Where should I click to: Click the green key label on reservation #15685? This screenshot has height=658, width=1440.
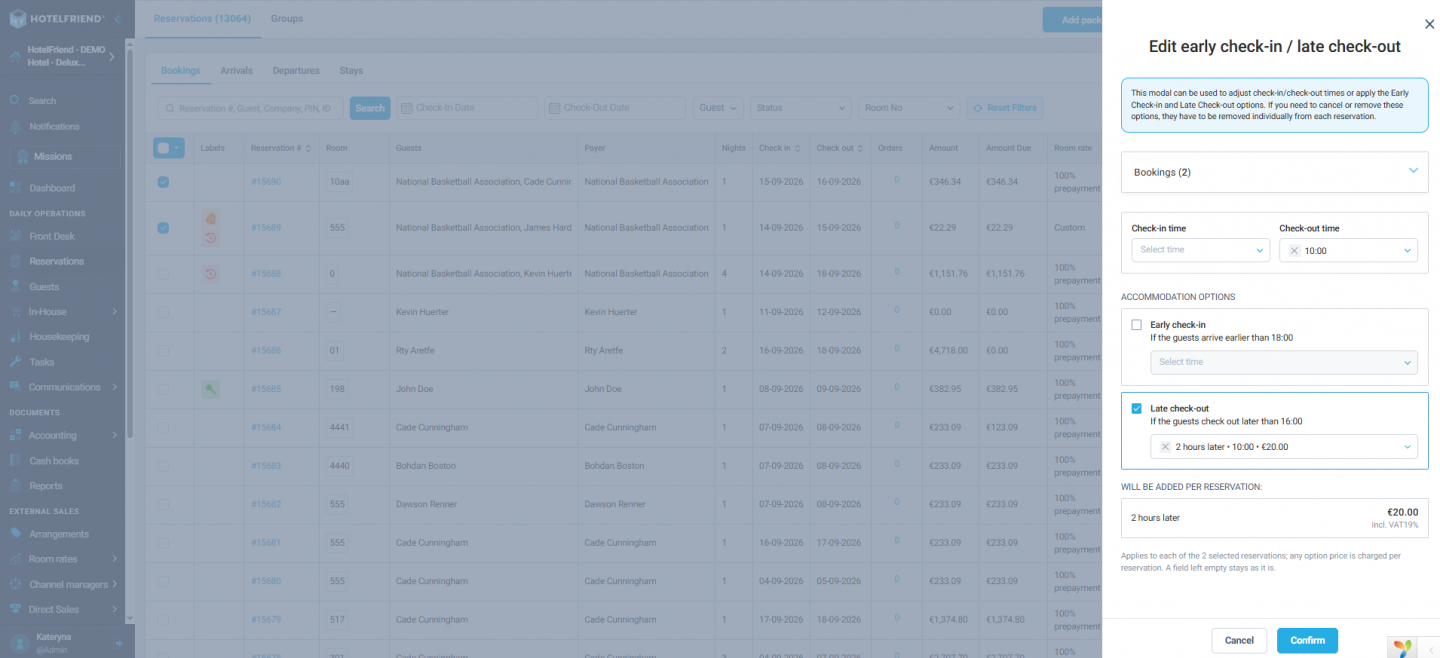[x=210, y=389]
